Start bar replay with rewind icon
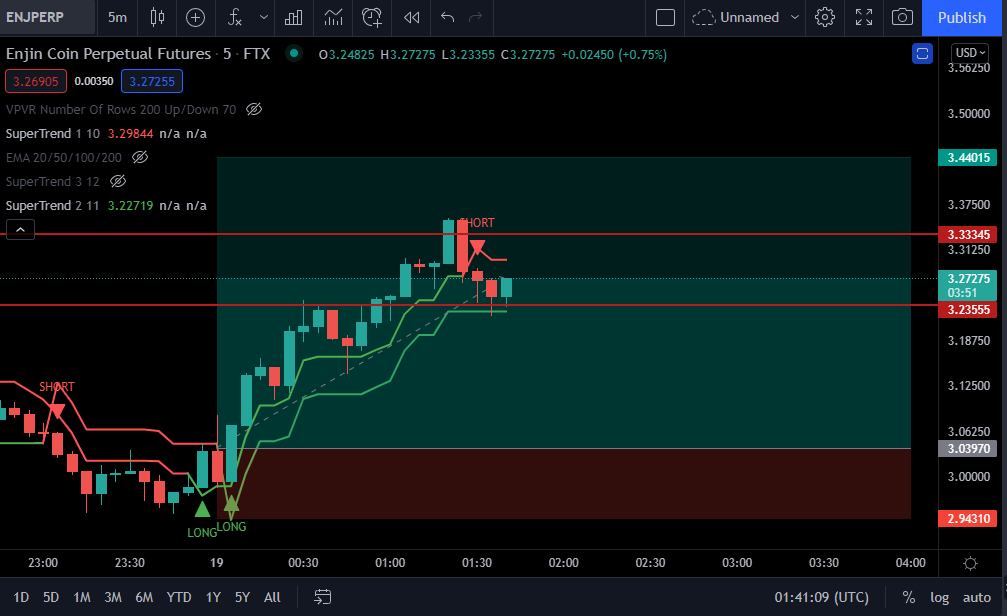Screen dimensions: 1007x616 [x=412, y=17]
